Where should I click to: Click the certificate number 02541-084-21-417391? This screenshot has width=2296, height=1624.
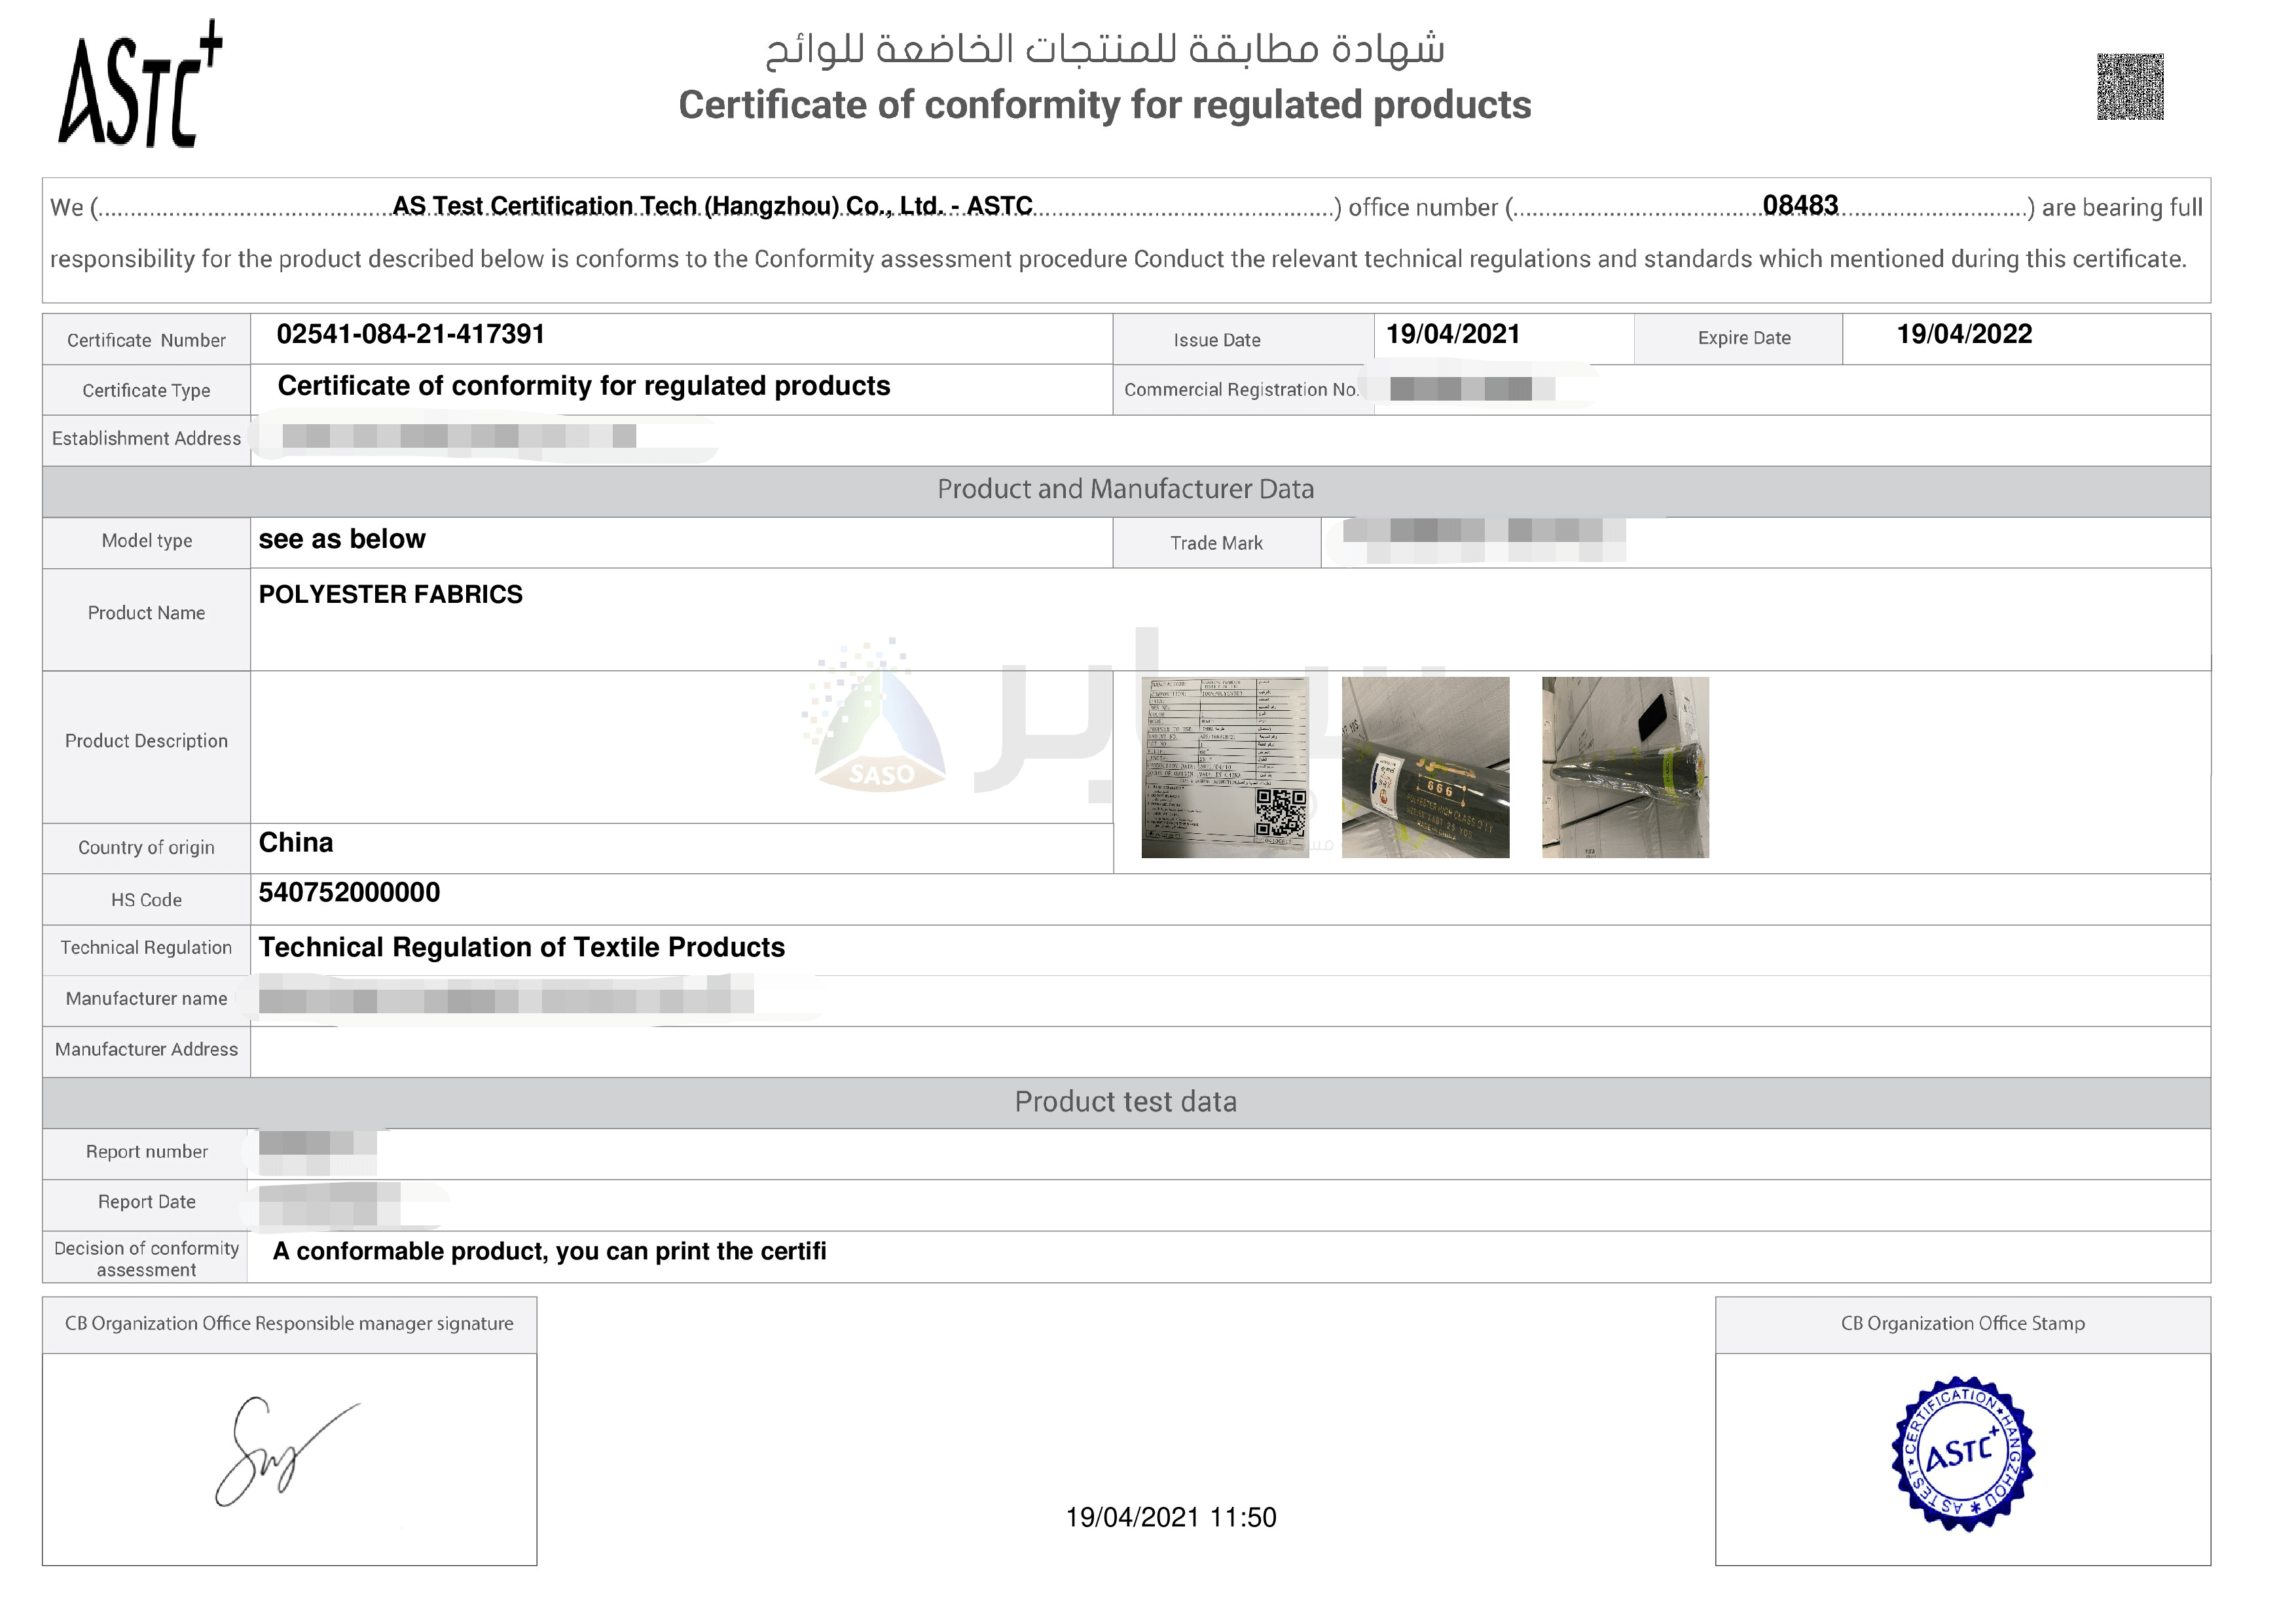[410, 334]
